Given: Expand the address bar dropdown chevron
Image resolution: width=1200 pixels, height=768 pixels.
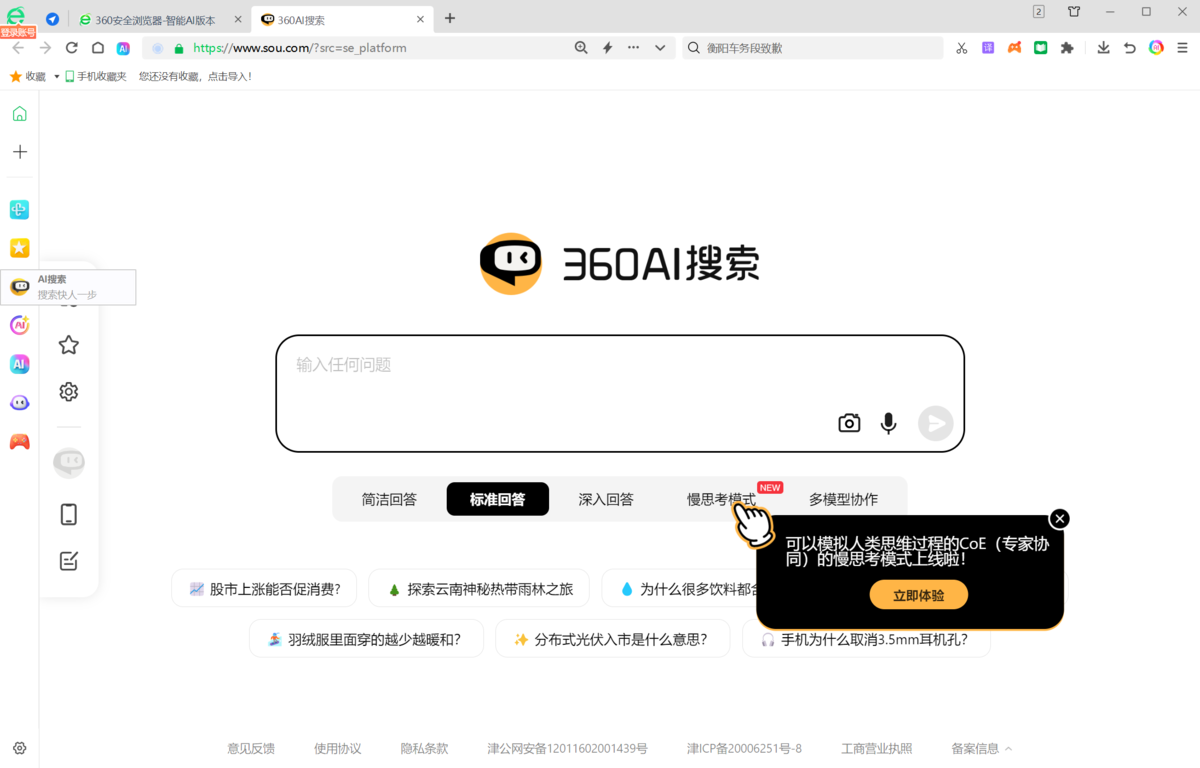Looking at the screenshot, I should (x=659, y=47).
